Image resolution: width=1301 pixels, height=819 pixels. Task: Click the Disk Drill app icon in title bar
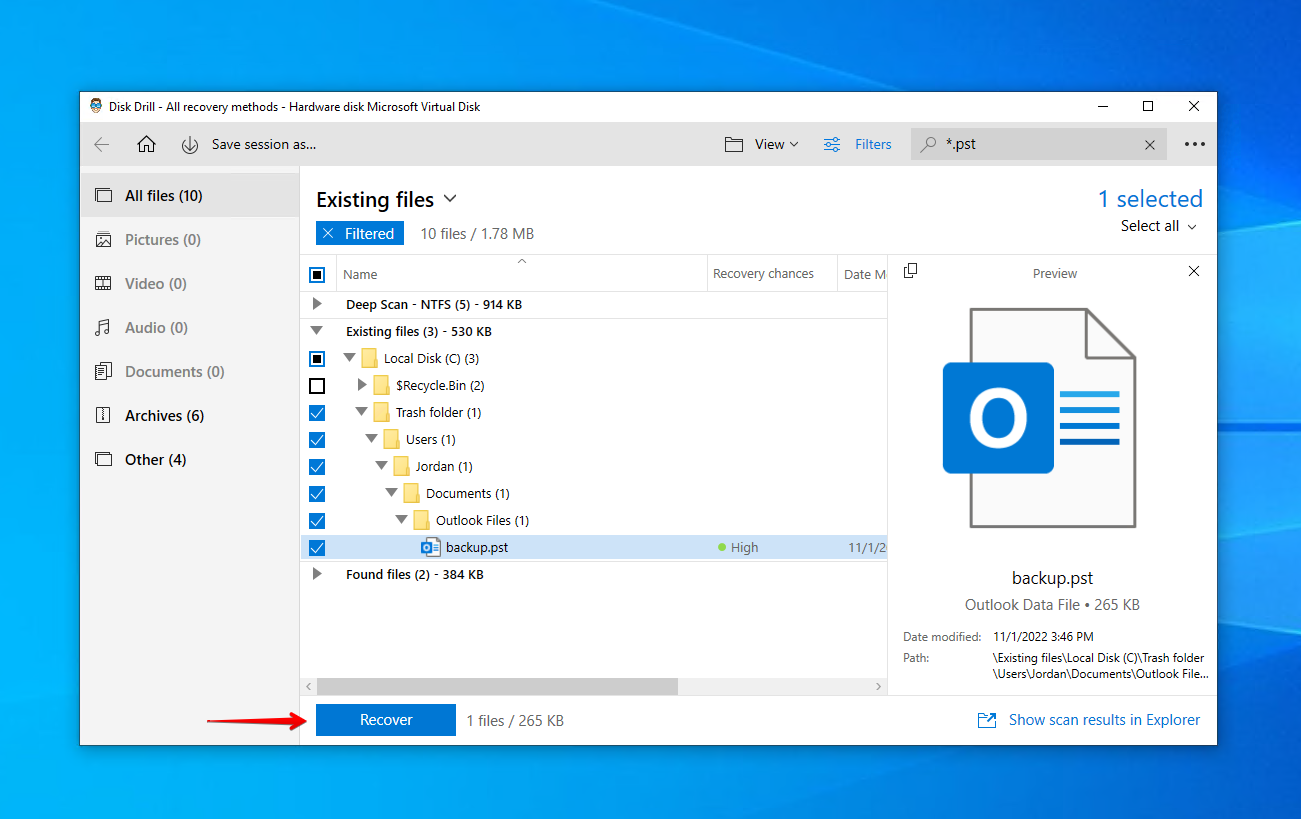96,106
